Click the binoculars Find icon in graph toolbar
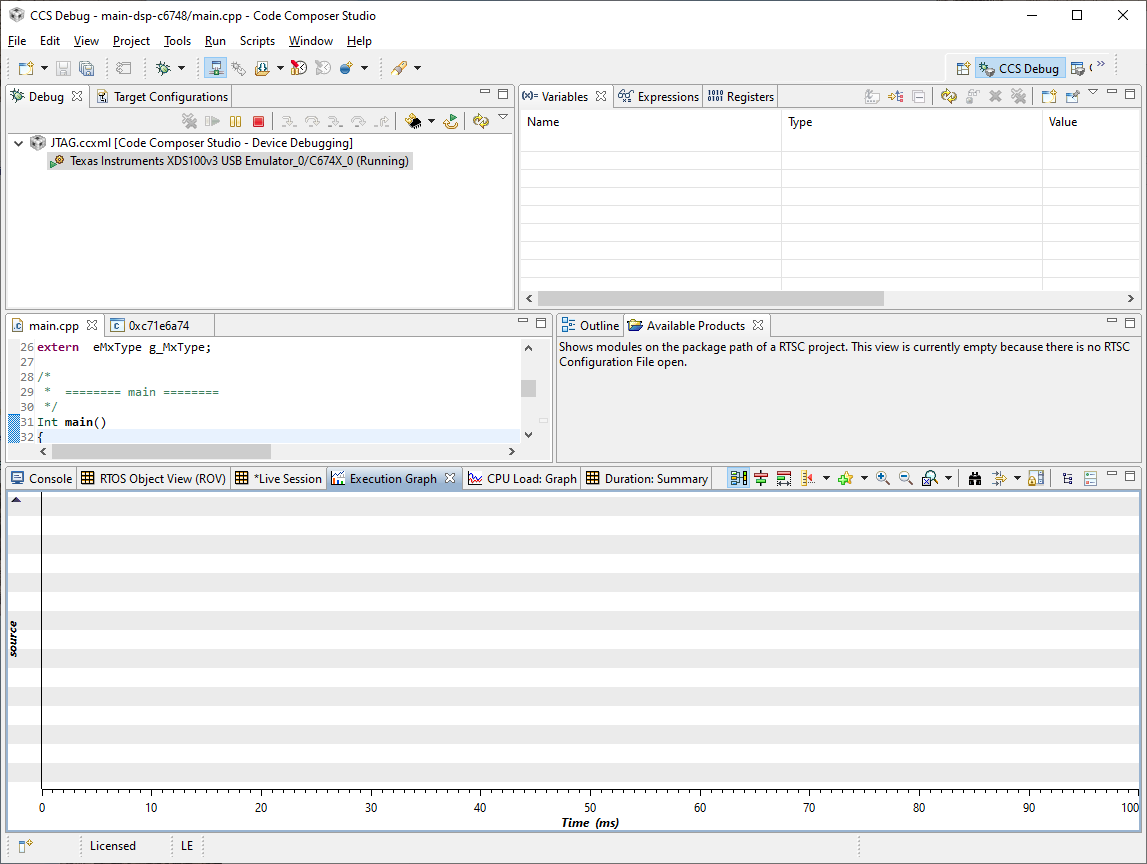 (974, 478)
